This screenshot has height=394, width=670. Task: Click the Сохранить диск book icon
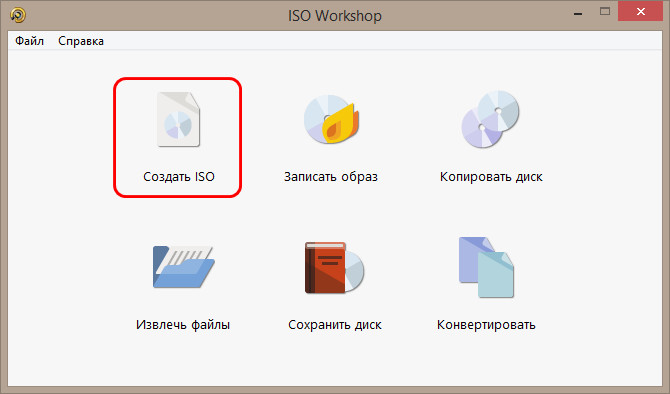(334, 268)
